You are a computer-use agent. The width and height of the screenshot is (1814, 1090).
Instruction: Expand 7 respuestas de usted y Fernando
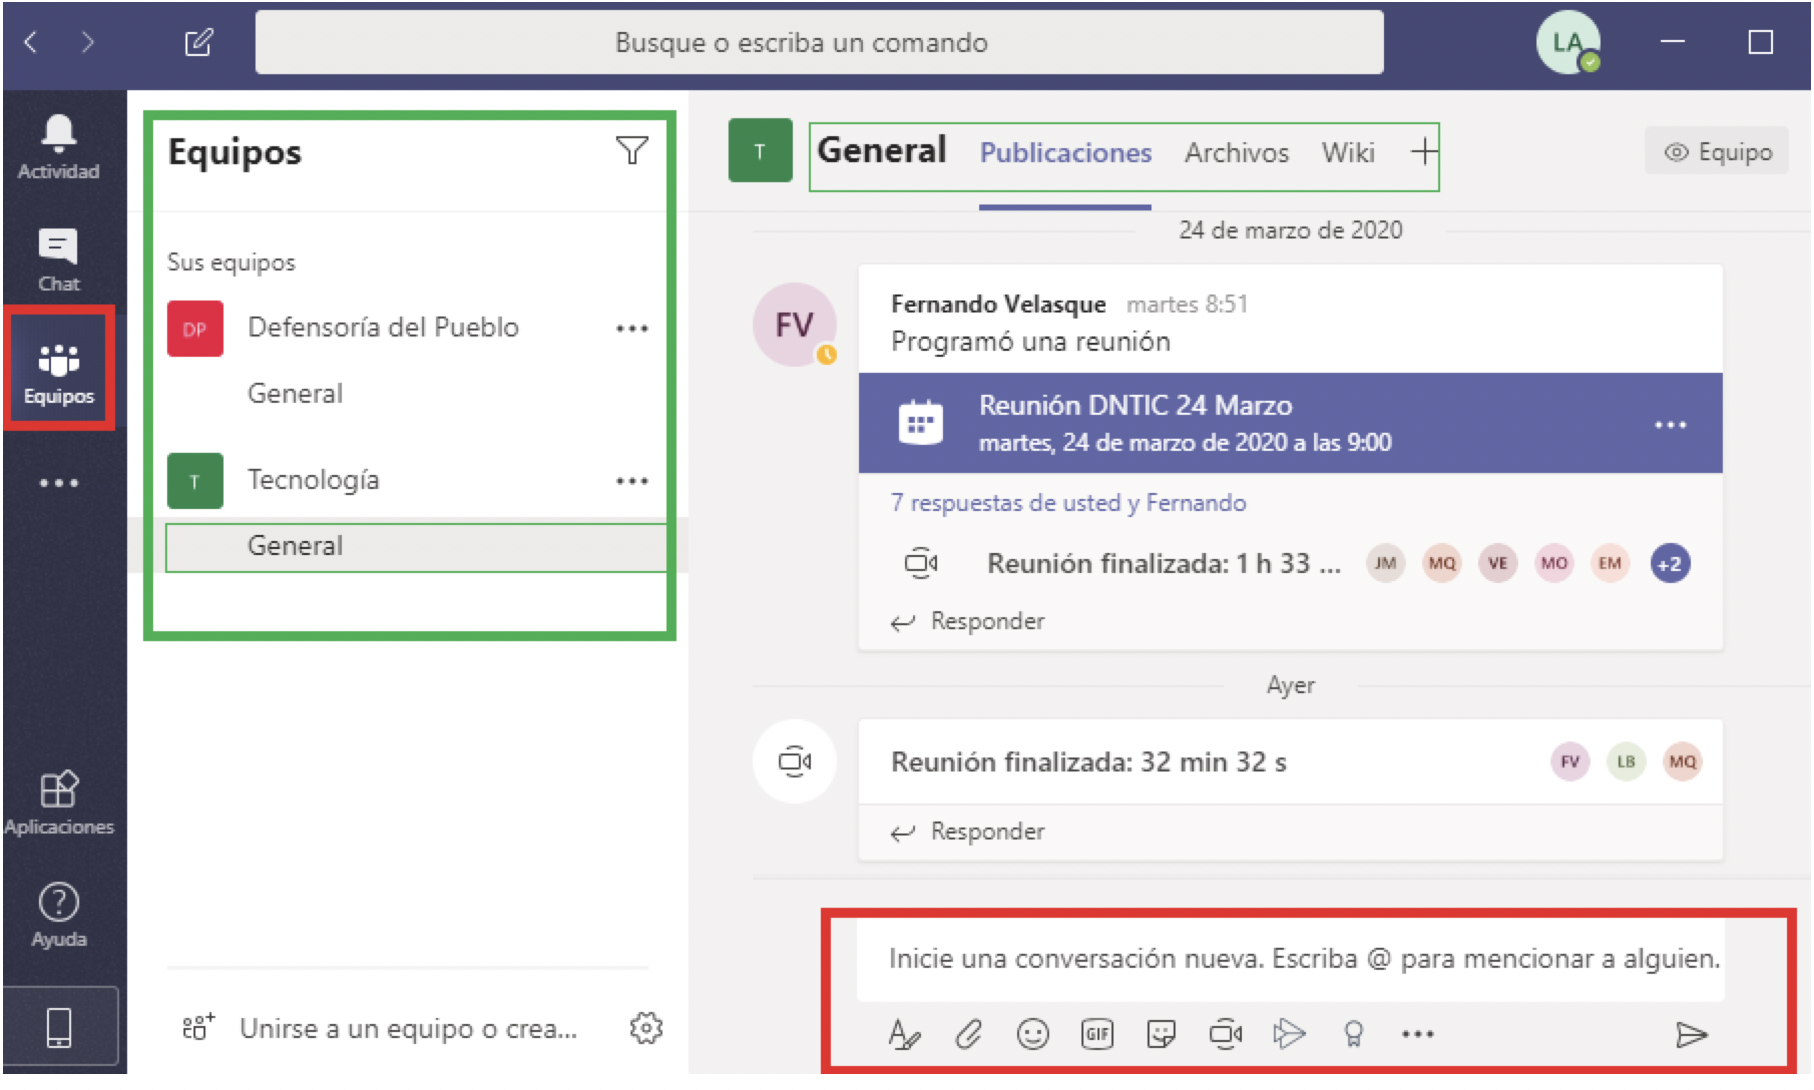(x=1068, y=503)
